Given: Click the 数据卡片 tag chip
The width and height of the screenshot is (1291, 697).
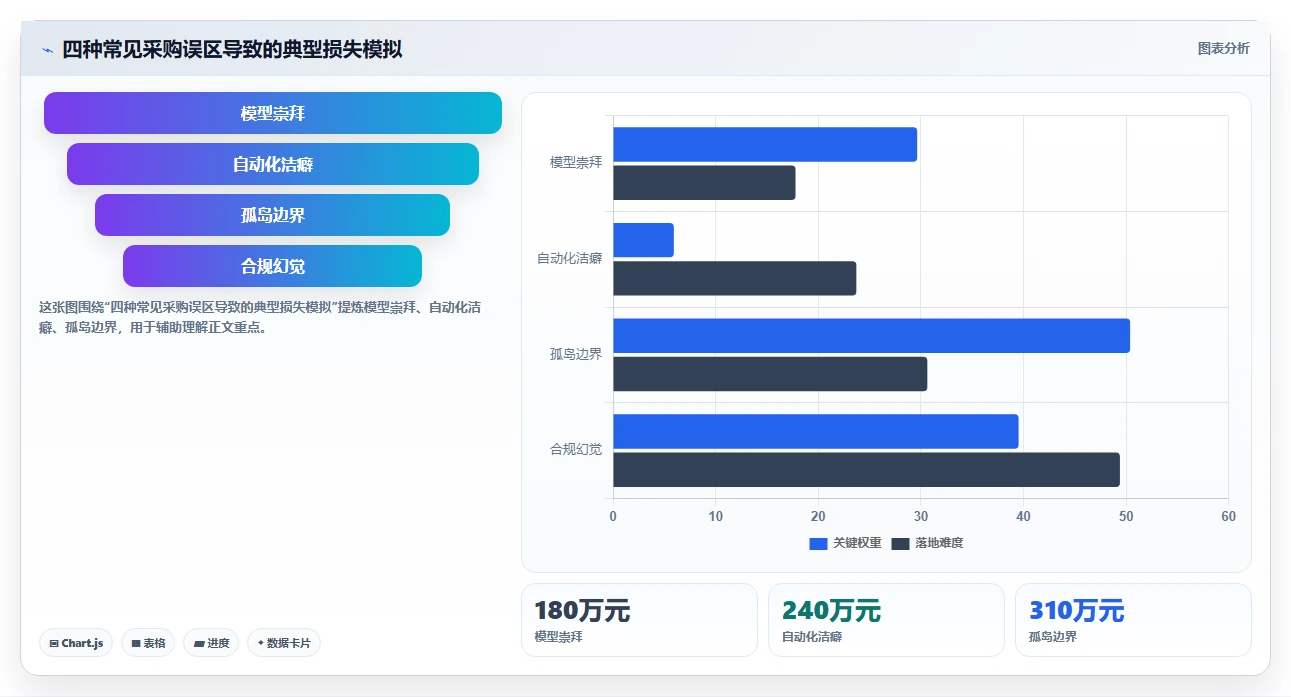Looking at the screenshot, I should [284, 643].
